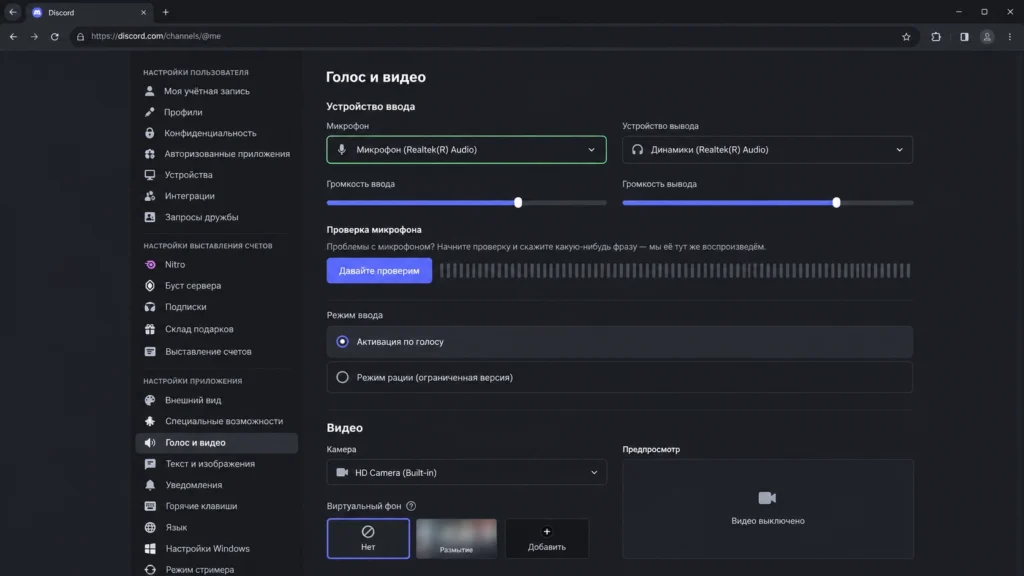Screen dimensions: 1024x576
Task: Select Режим рации (ограниченная версия) option
Action: [619, 377]
